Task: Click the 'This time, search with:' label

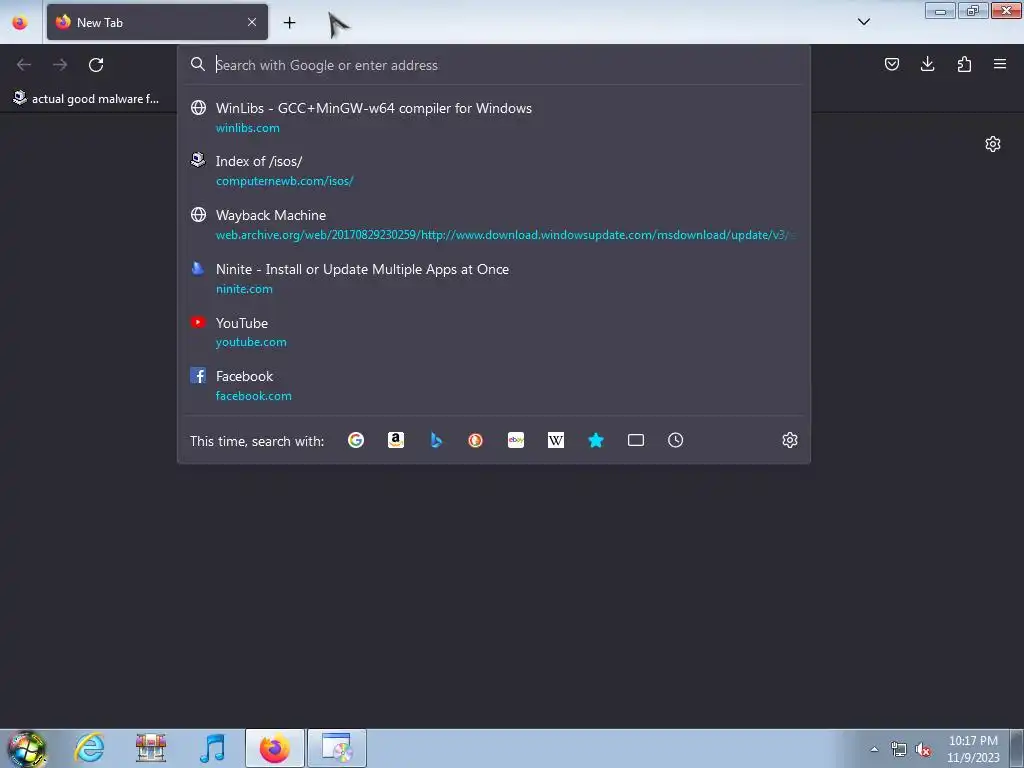Action: [x=257, y=441]
